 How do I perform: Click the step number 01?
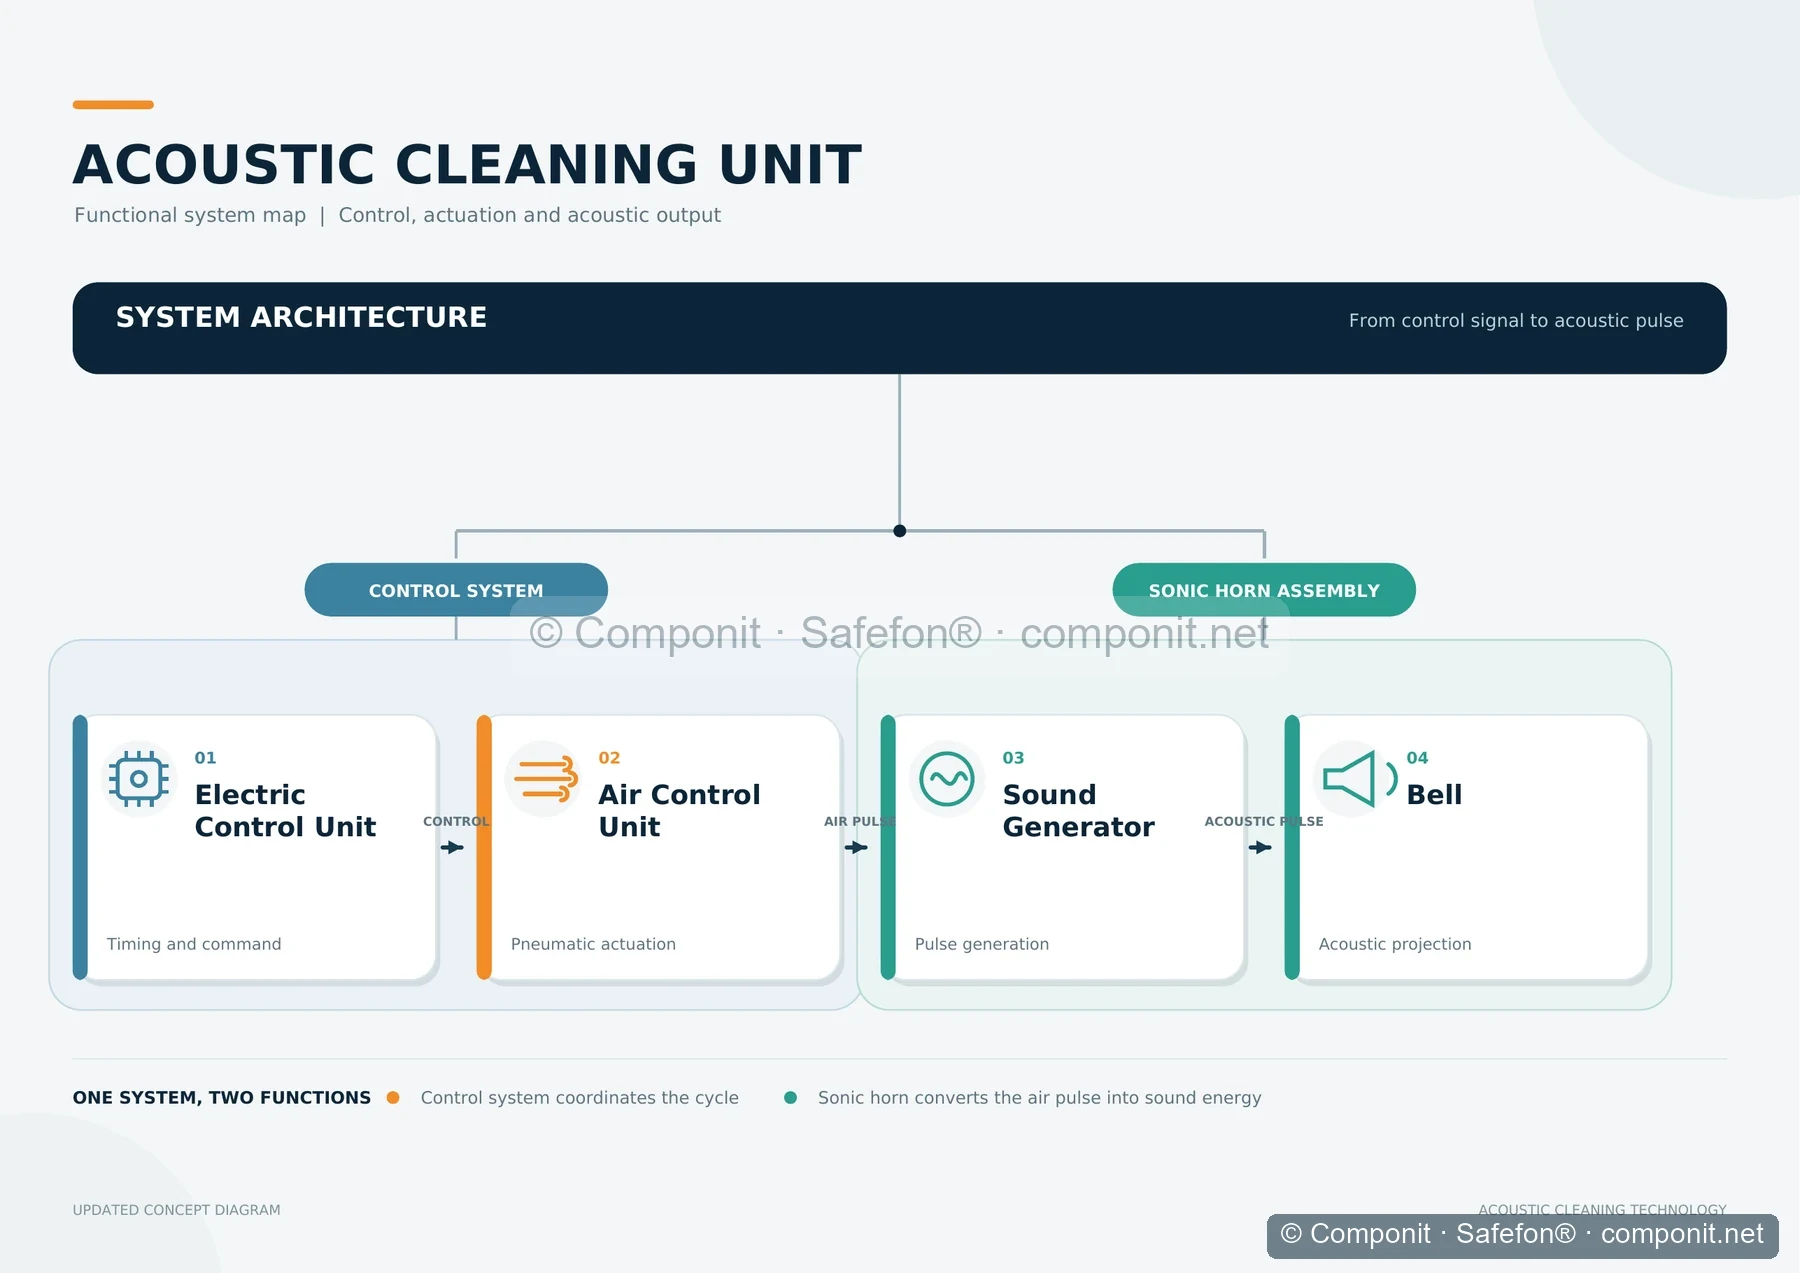click(205, 758)
